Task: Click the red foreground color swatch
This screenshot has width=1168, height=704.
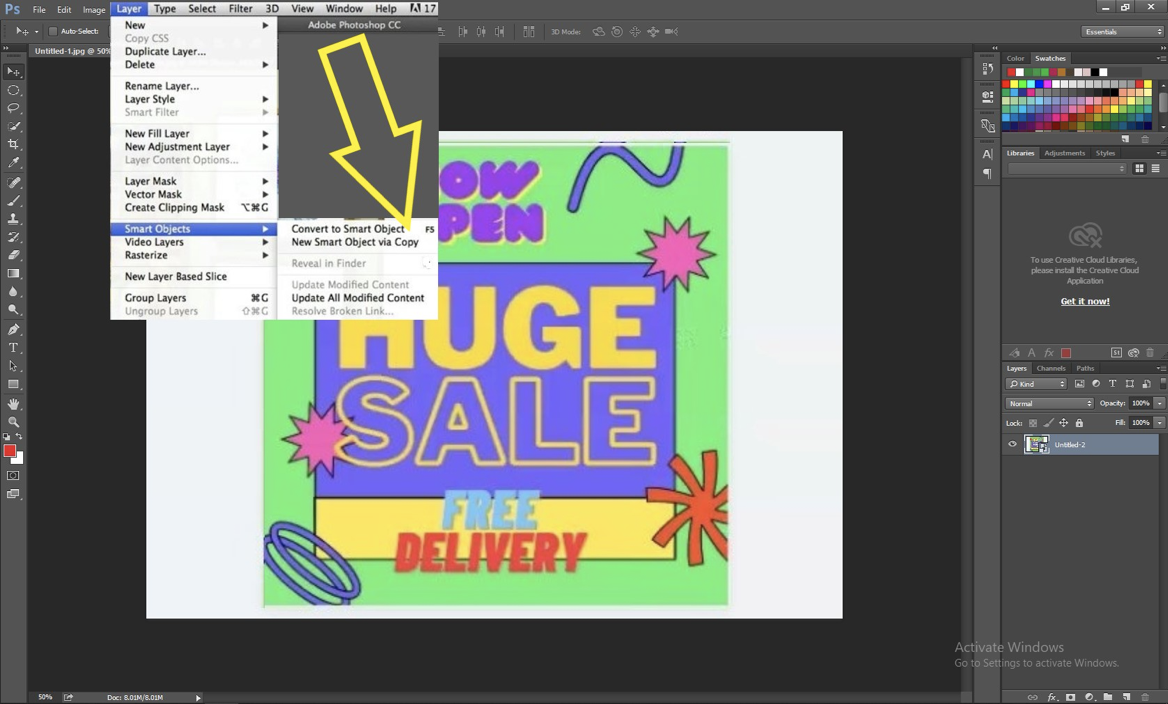Action: click(x=9, y=451)
